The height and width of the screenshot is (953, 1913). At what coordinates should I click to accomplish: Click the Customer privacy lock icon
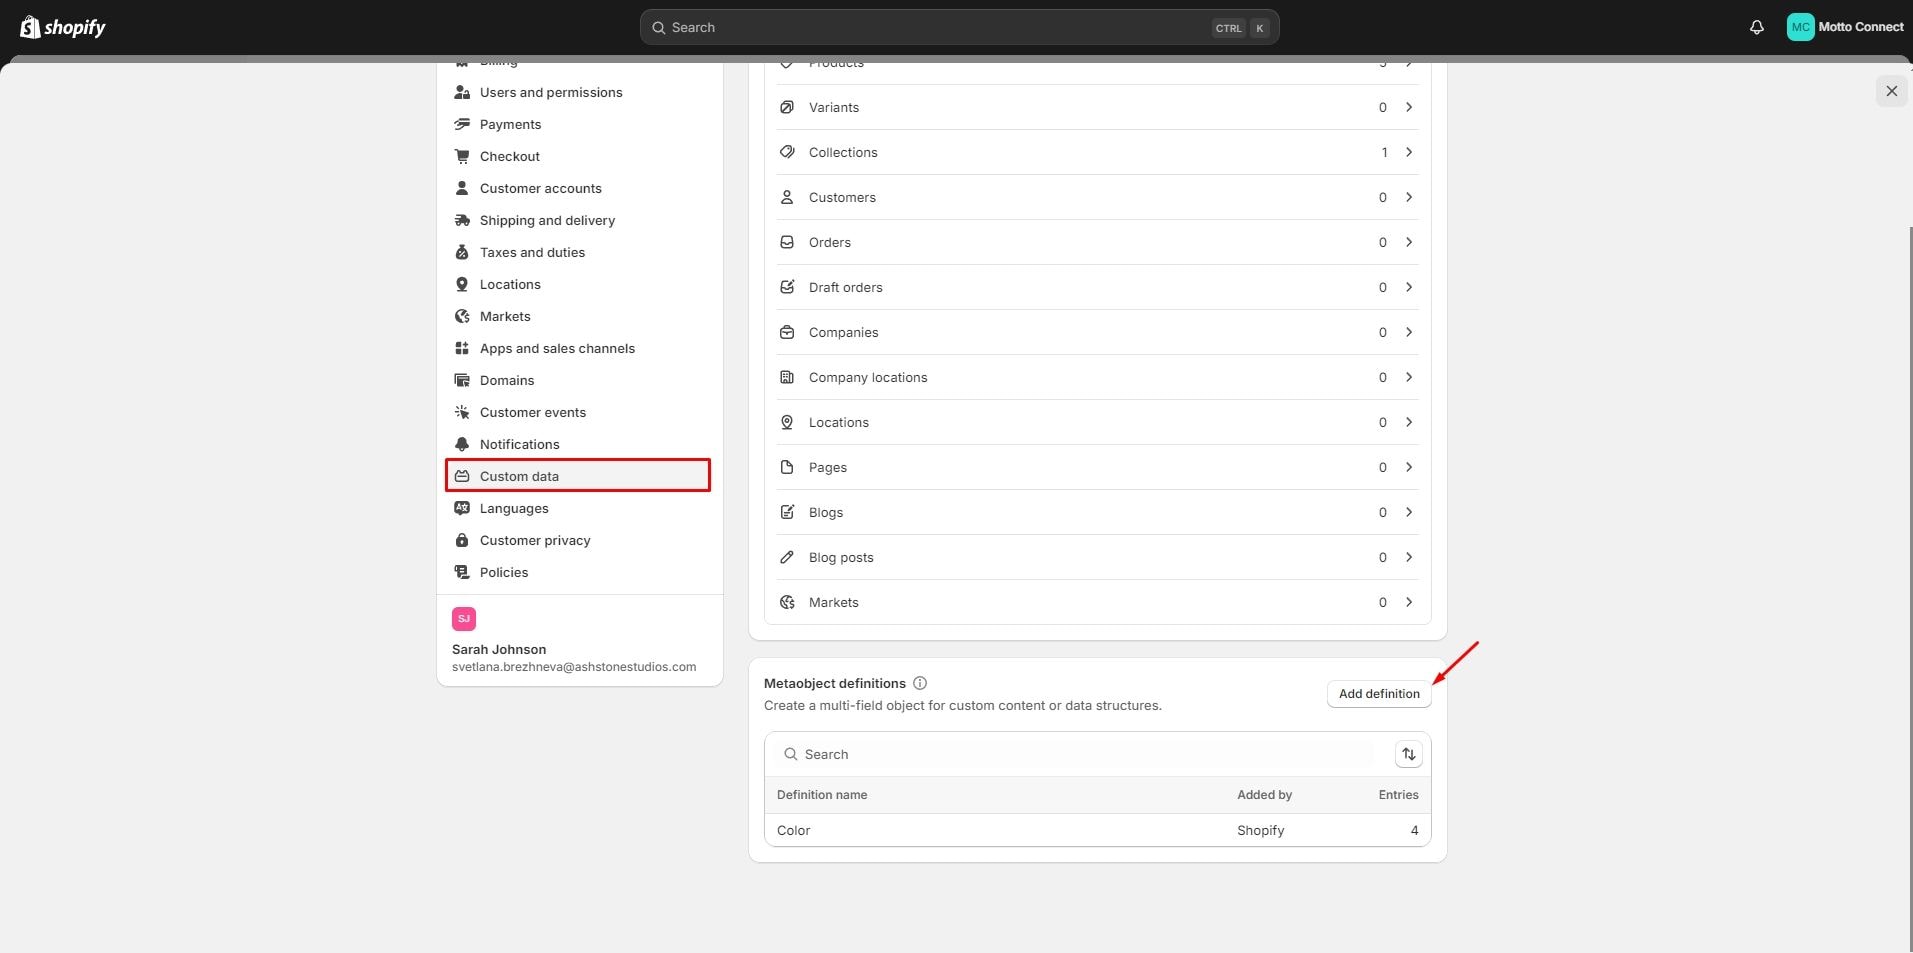tap(462, 540)
